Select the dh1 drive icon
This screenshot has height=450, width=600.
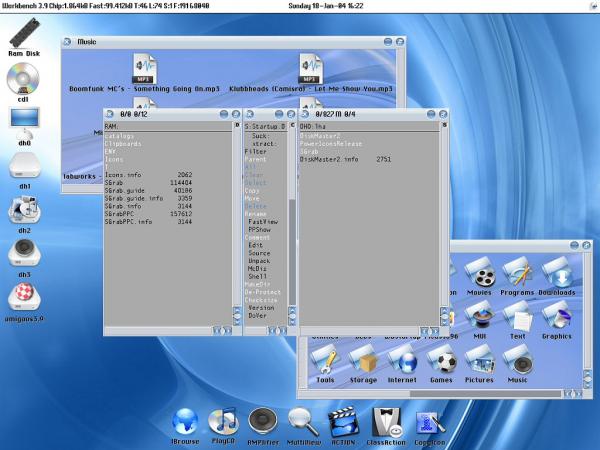click(x=24, y=166)
